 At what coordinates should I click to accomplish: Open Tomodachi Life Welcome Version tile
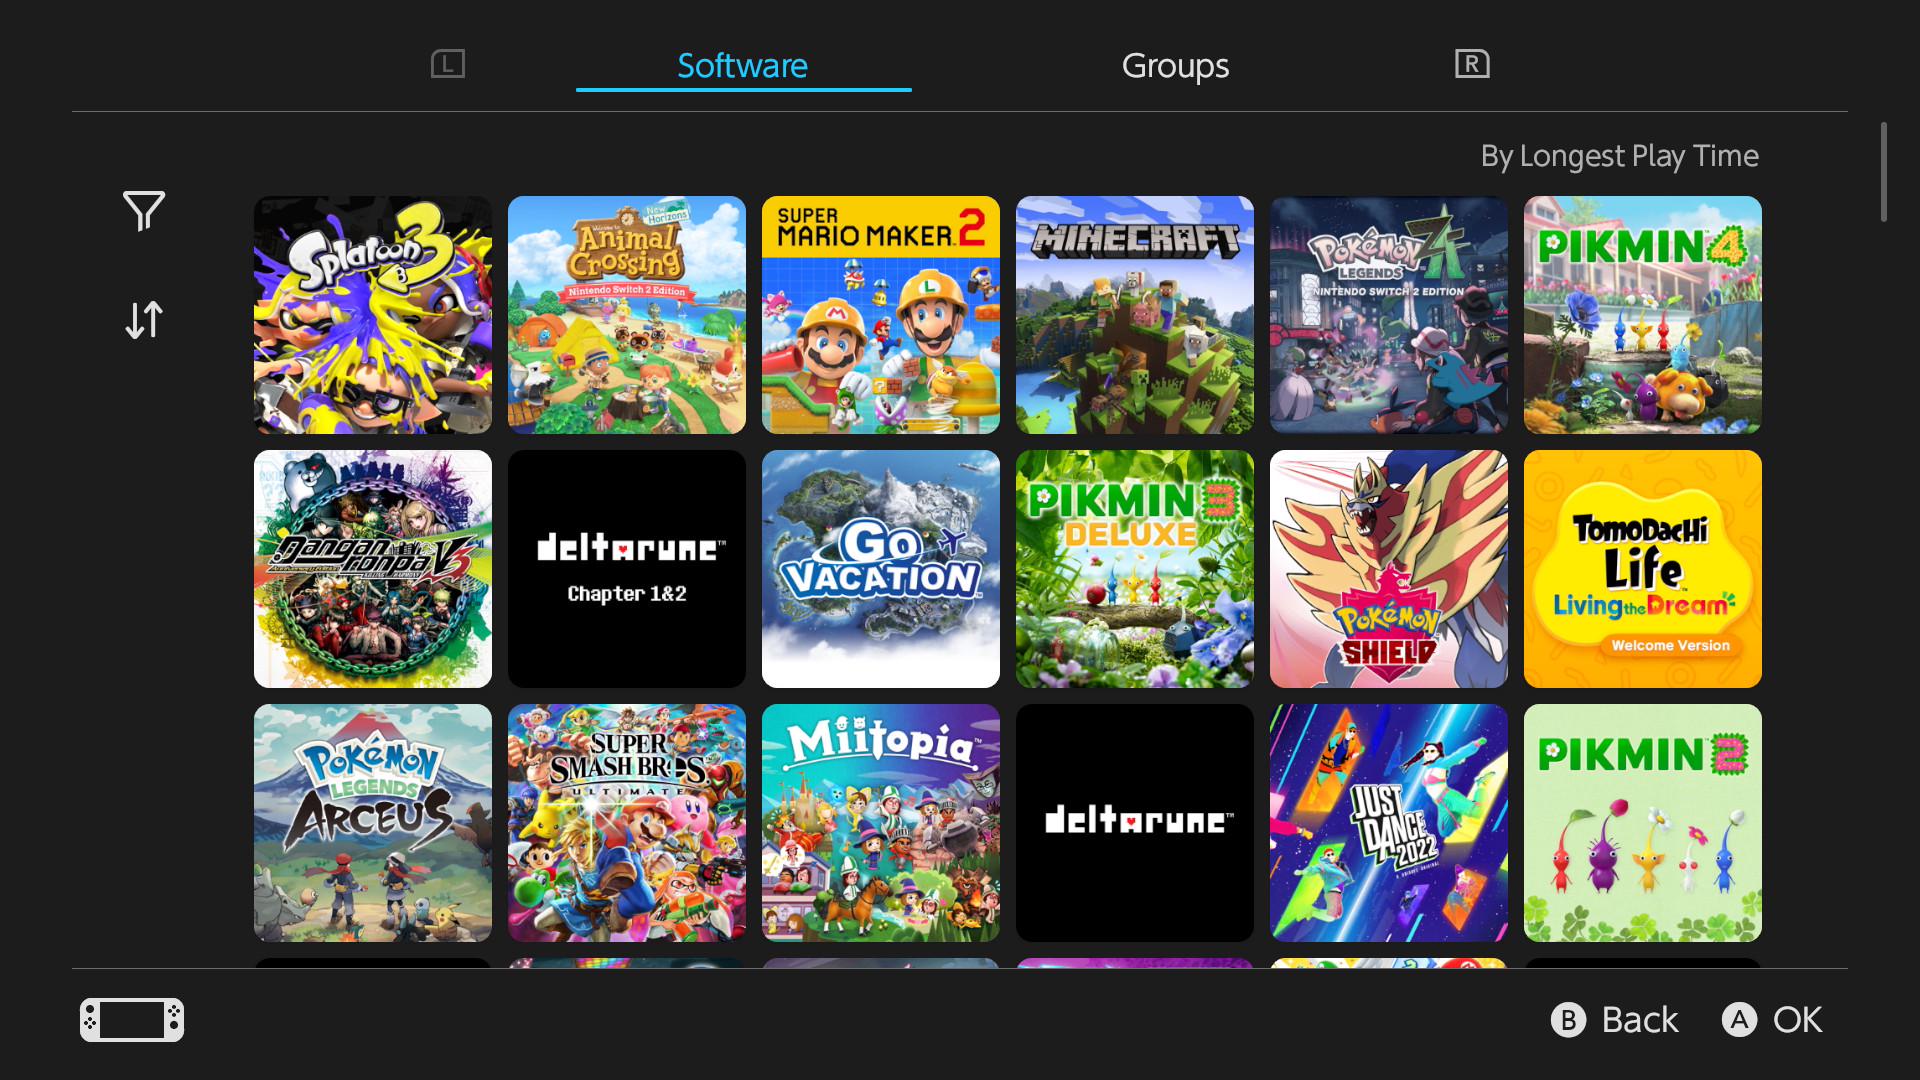pyautogui.click(x=1643, y=569)
